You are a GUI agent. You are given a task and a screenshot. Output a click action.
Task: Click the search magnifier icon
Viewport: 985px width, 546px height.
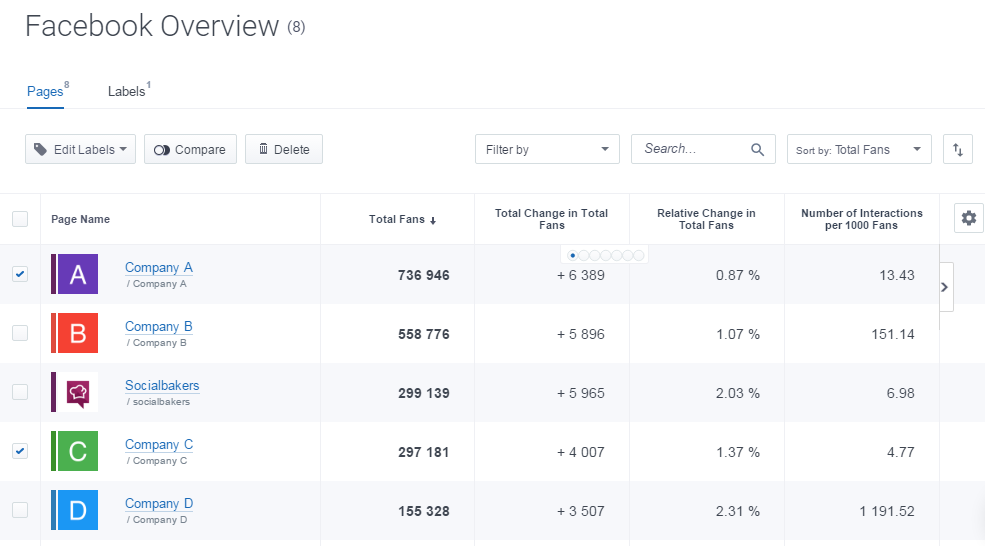click(757, 150)
